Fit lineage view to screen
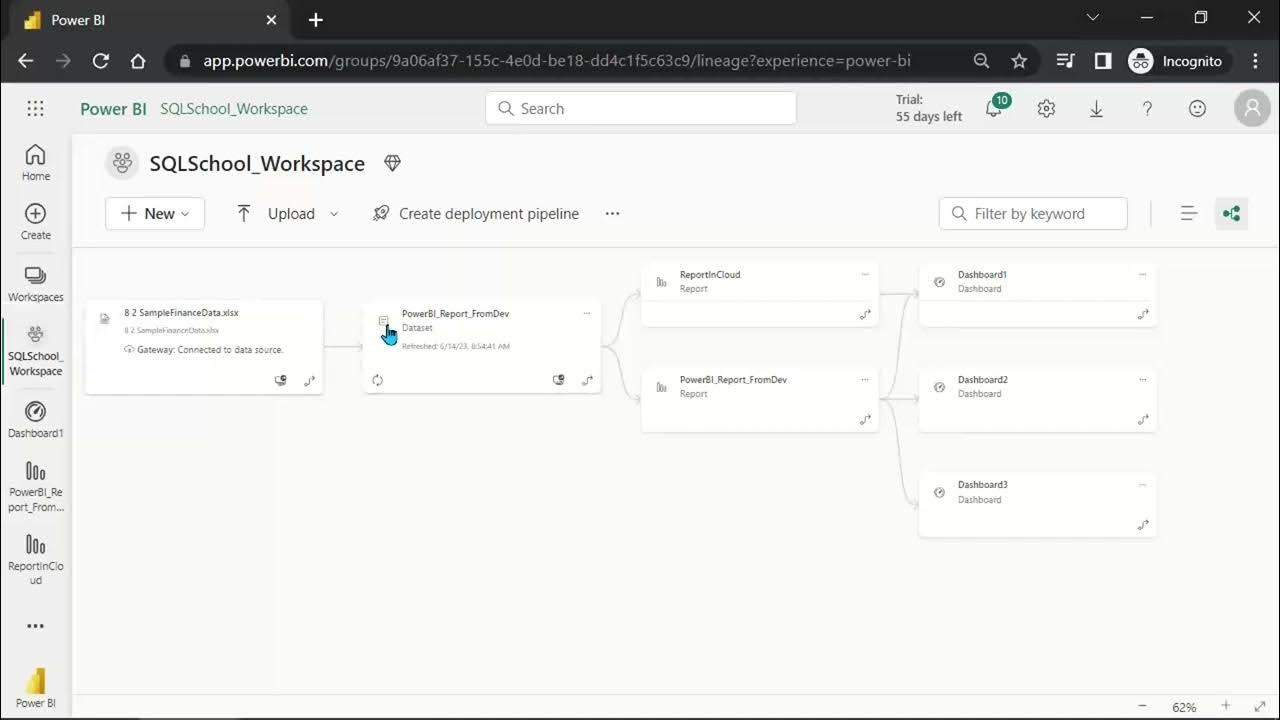1280x720 pixels. 1260,706
